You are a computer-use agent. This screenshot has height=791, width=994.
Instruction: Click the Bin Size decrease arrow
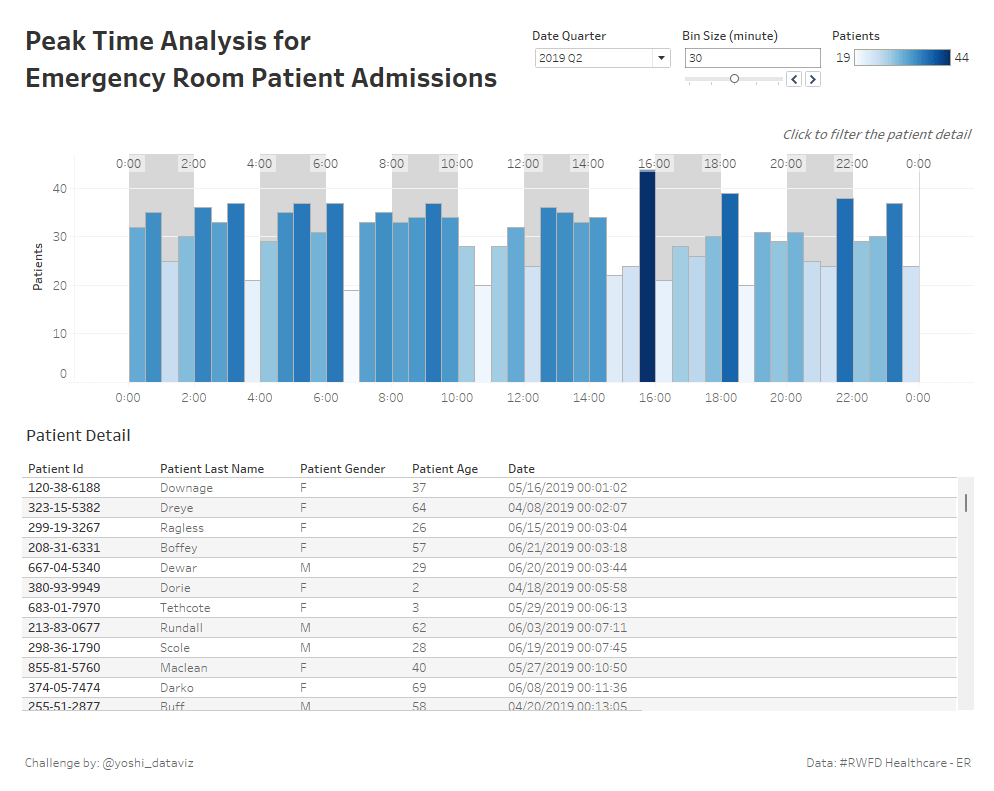point(794,79)
